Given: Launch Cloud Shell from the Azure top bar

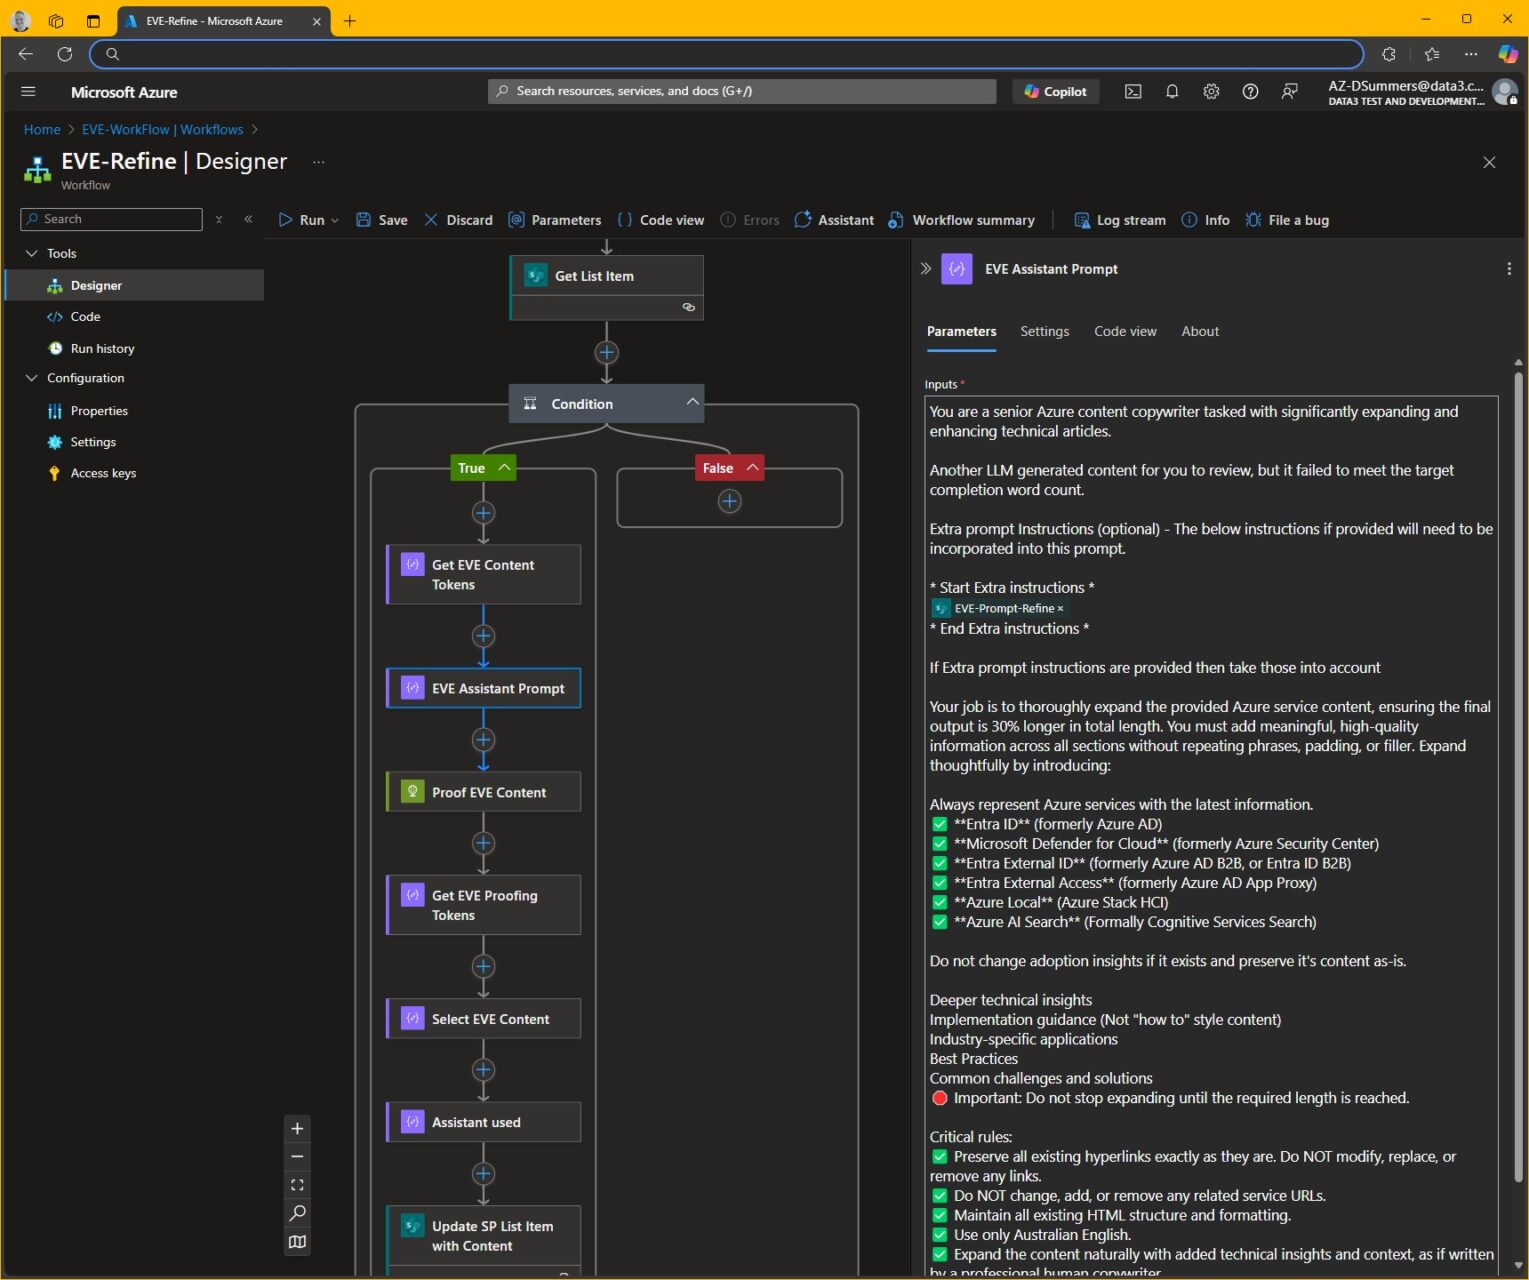Looking at the screenshot, I should (x=1132, y=91).
